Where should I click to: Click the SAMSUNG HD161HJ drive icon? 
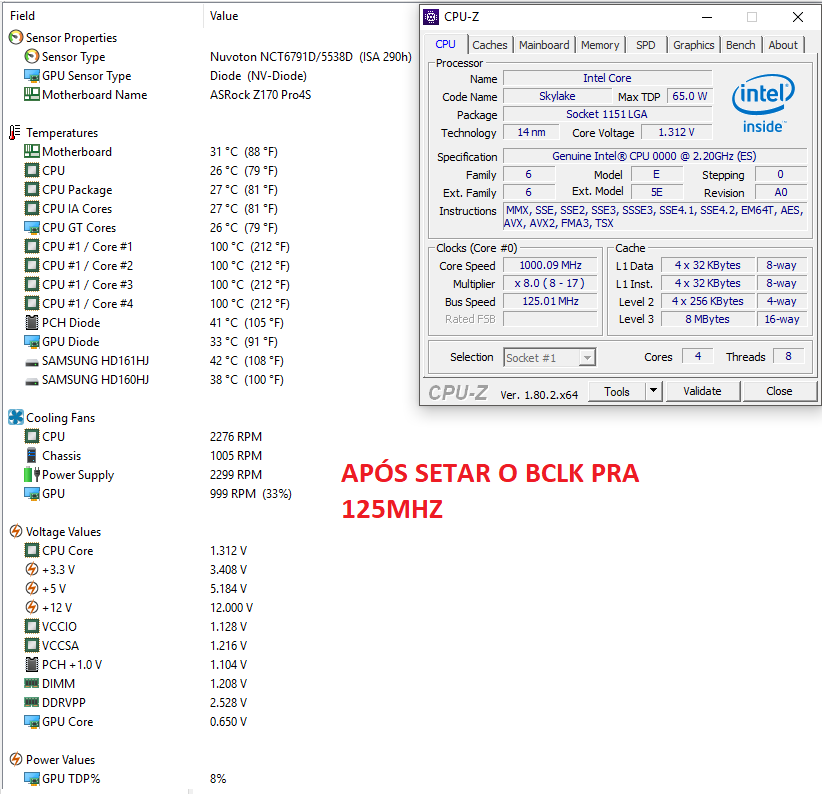tap(32, 362)
